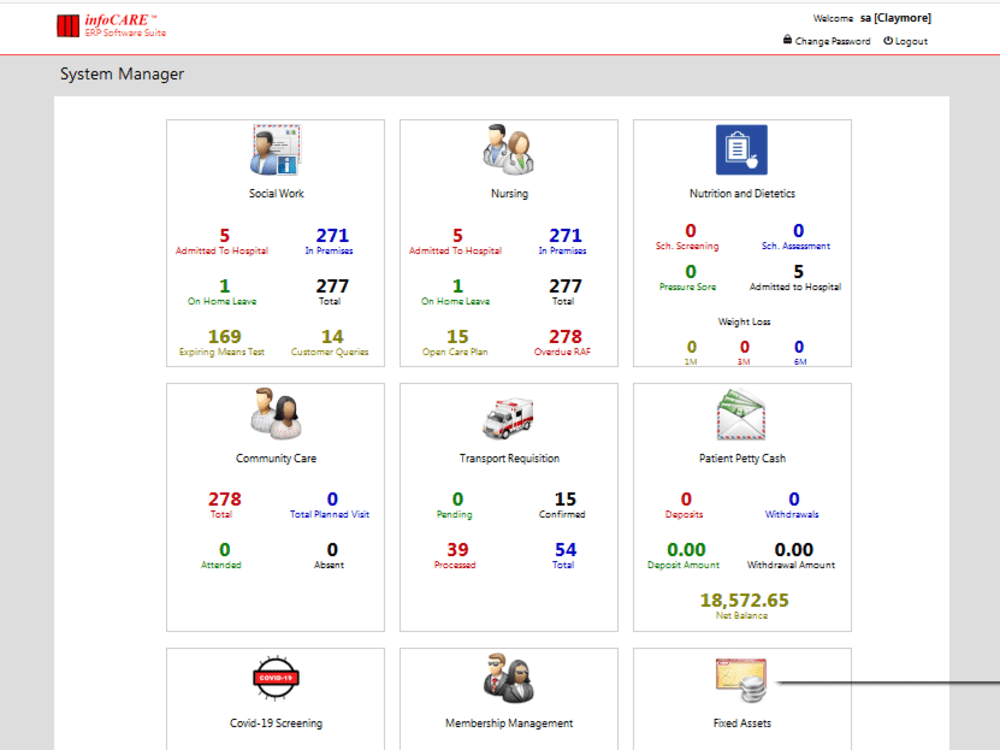Click Transport Pending count
This screenshot has height=750, width=1000.
click(457, 499)
